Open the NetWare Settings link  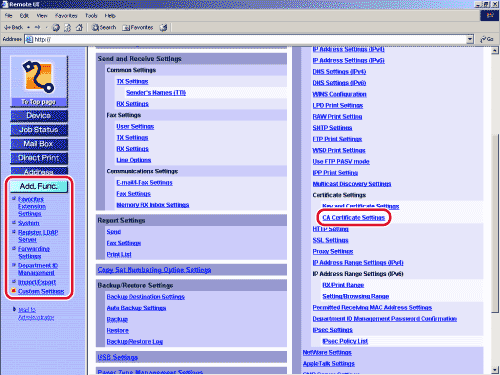pos(327,353)
